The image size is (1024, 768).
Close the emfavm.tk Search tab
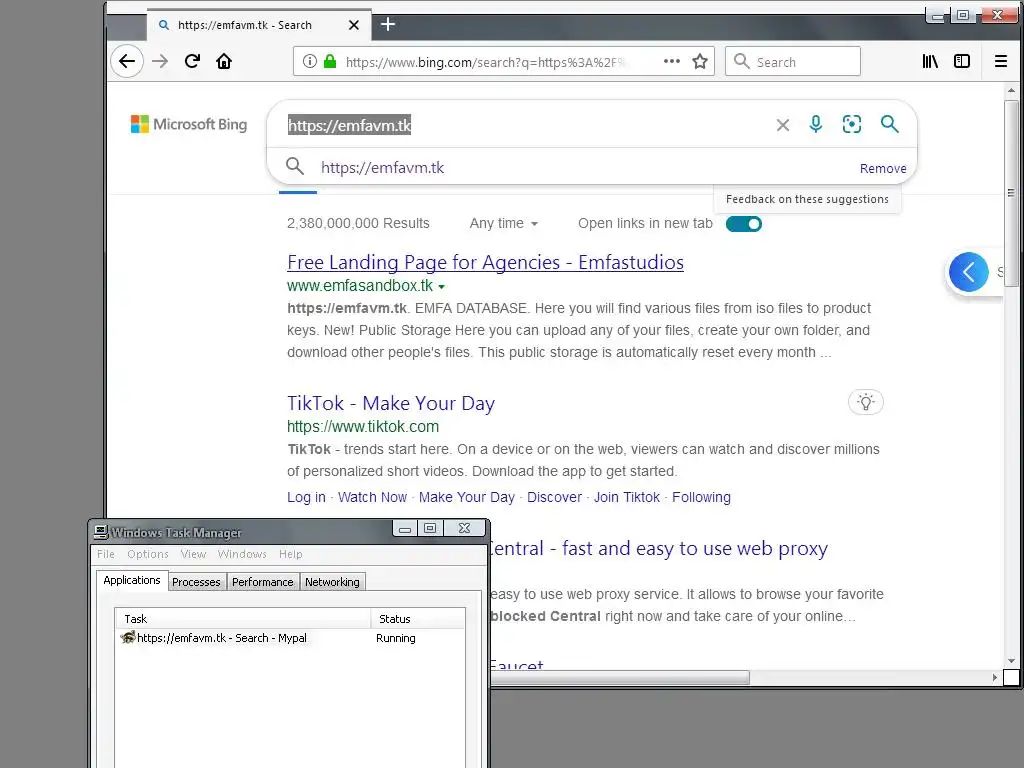pyautogui.click(x=354, y=25)
